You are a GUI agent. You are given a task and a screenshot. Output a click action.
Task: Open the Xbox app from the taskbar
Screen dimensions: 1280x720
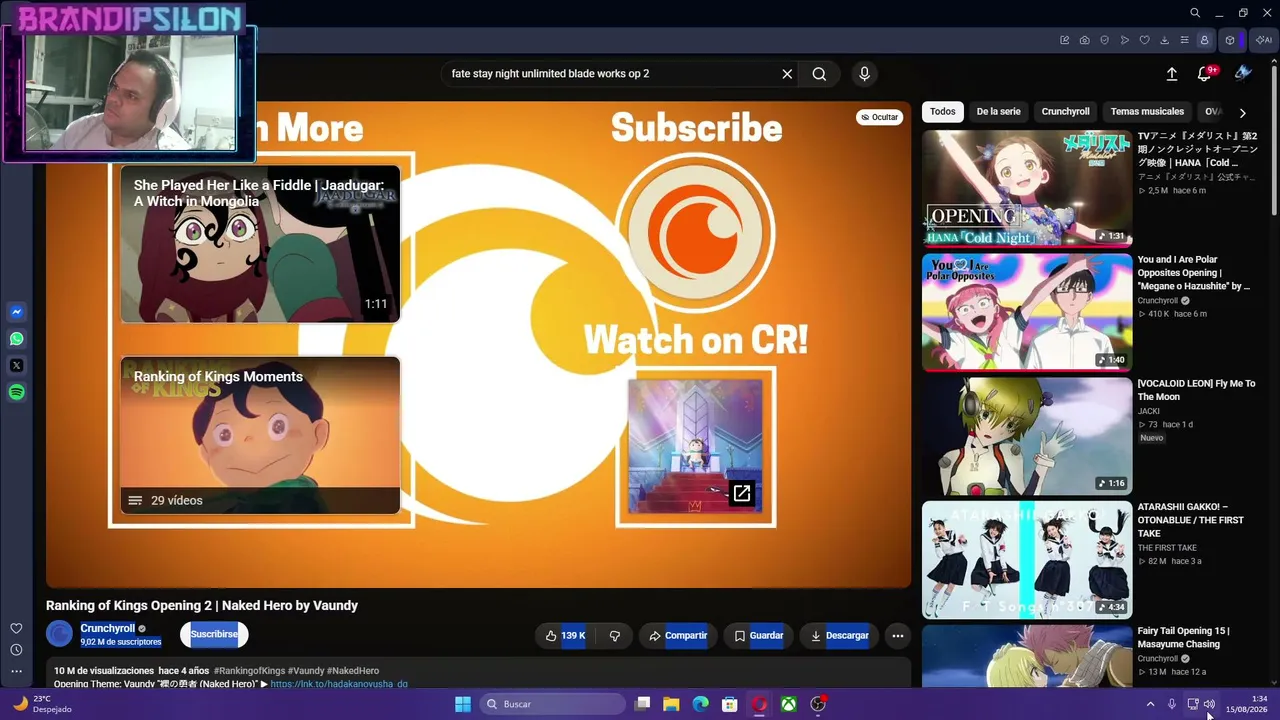[789, 704]
